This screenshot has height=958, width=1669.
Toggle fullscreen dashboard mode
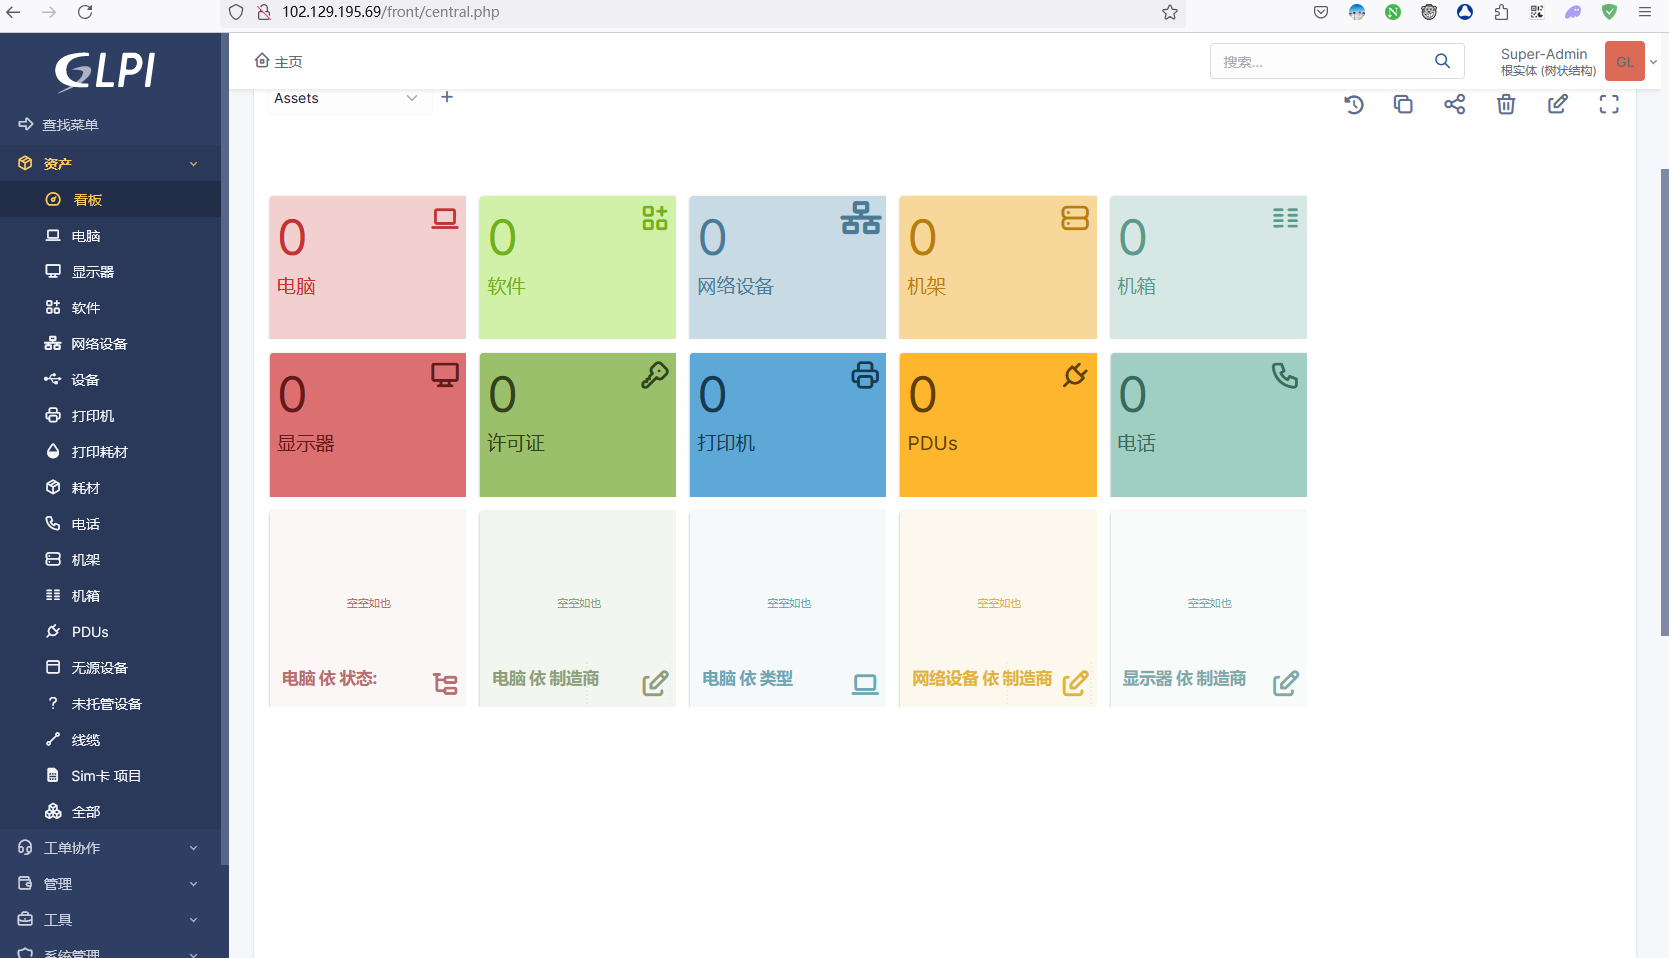(1608, 104)
